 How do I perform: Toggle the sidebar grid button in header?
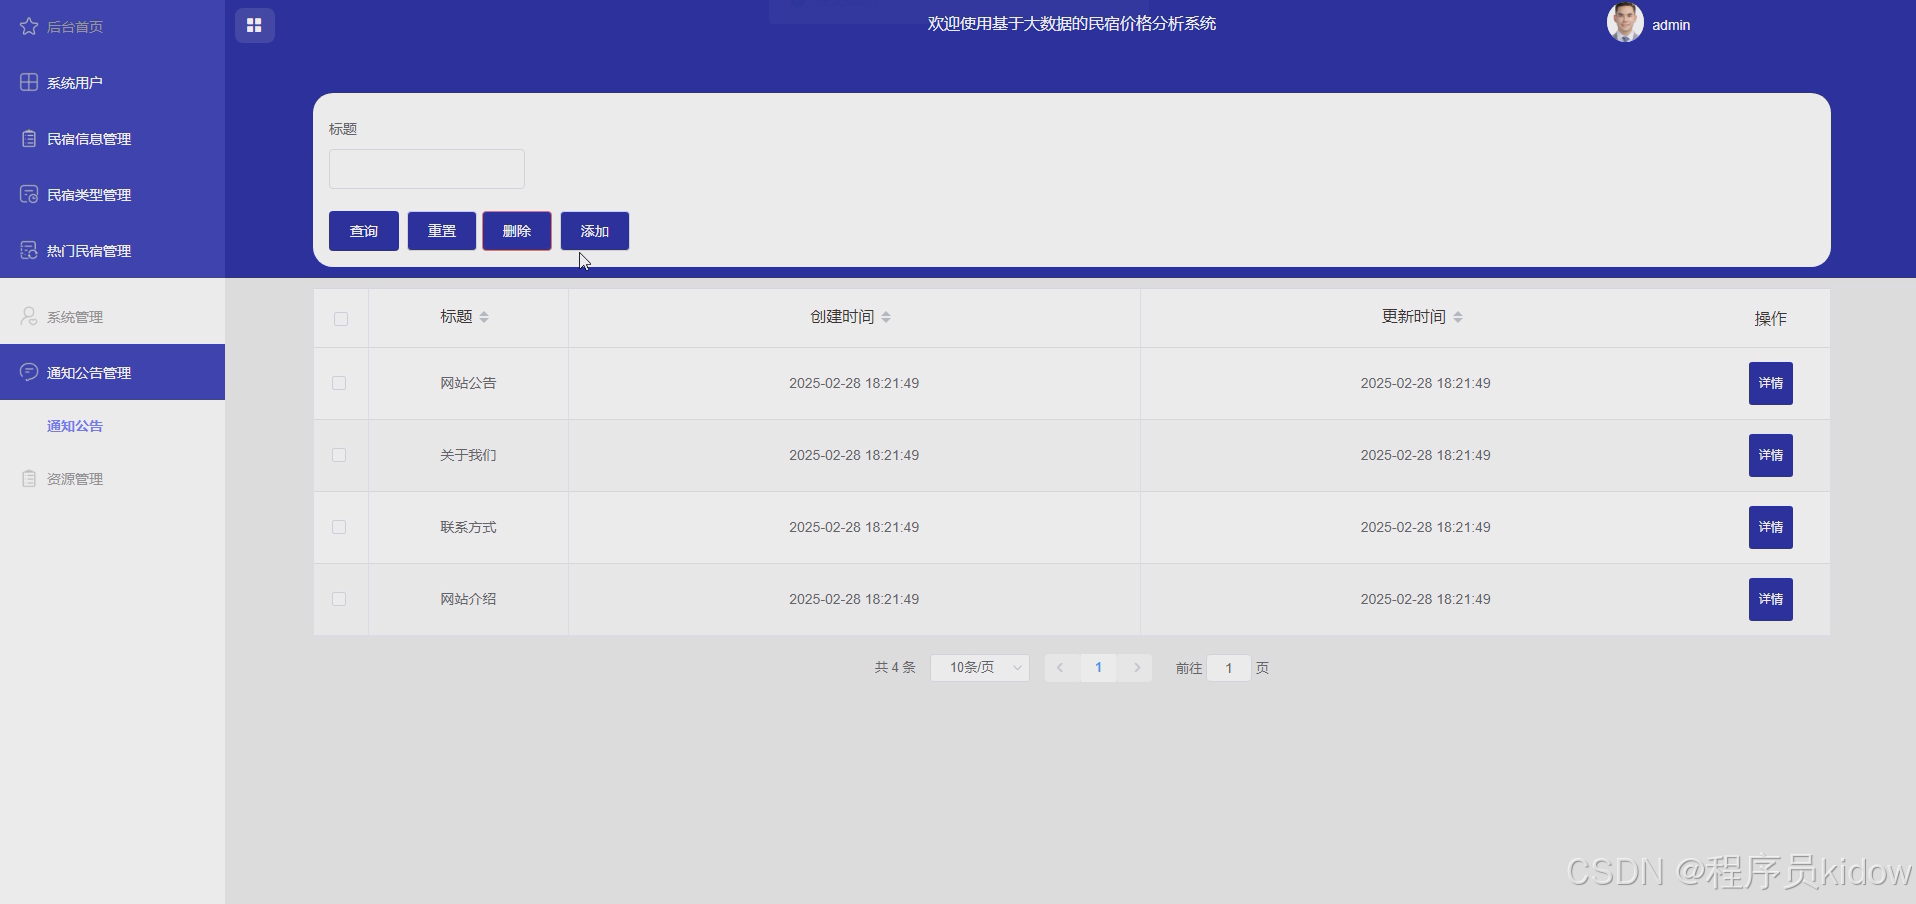tap(255, 25)
